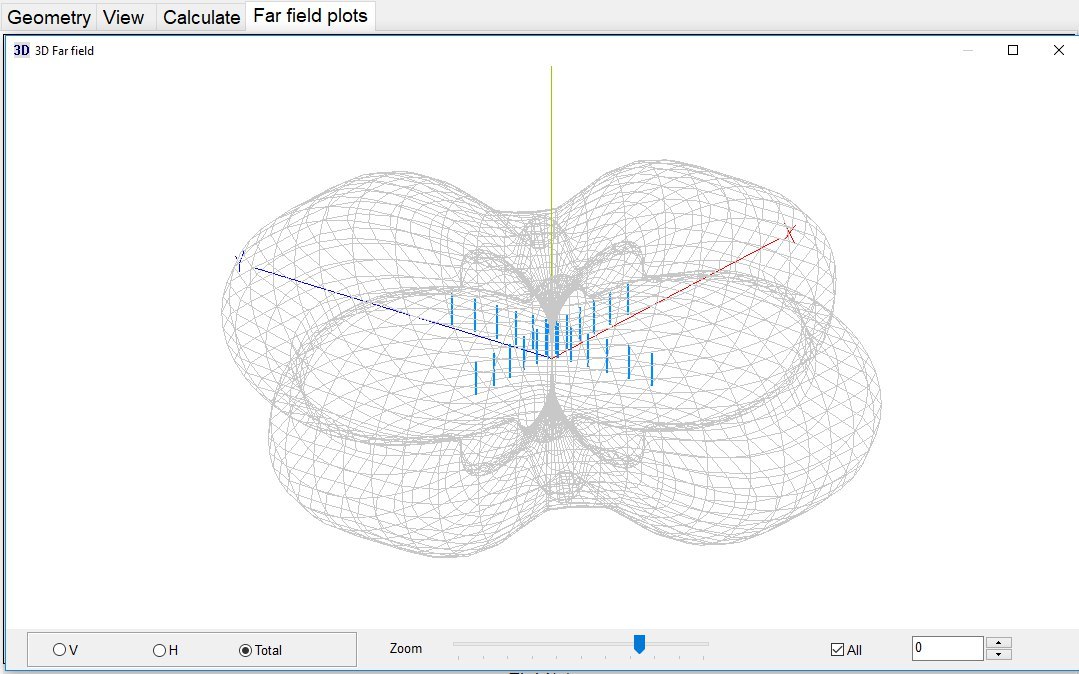
Task: Click the blue Y axis label
Action: pos(239,261)
